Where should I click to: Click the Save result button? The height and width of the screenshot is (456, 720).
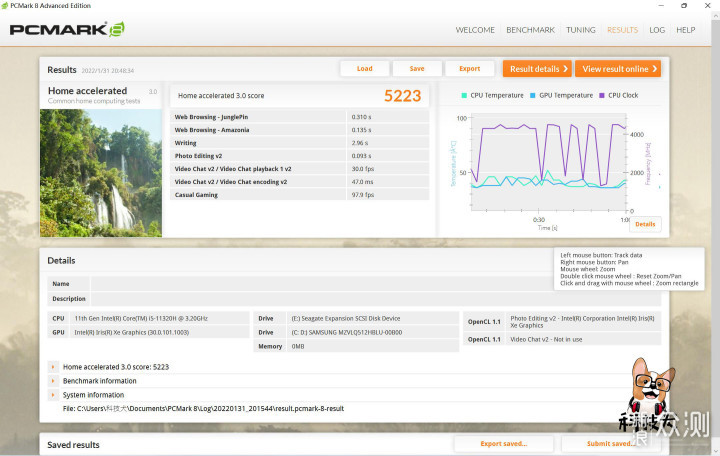click(x=417, y=68)
